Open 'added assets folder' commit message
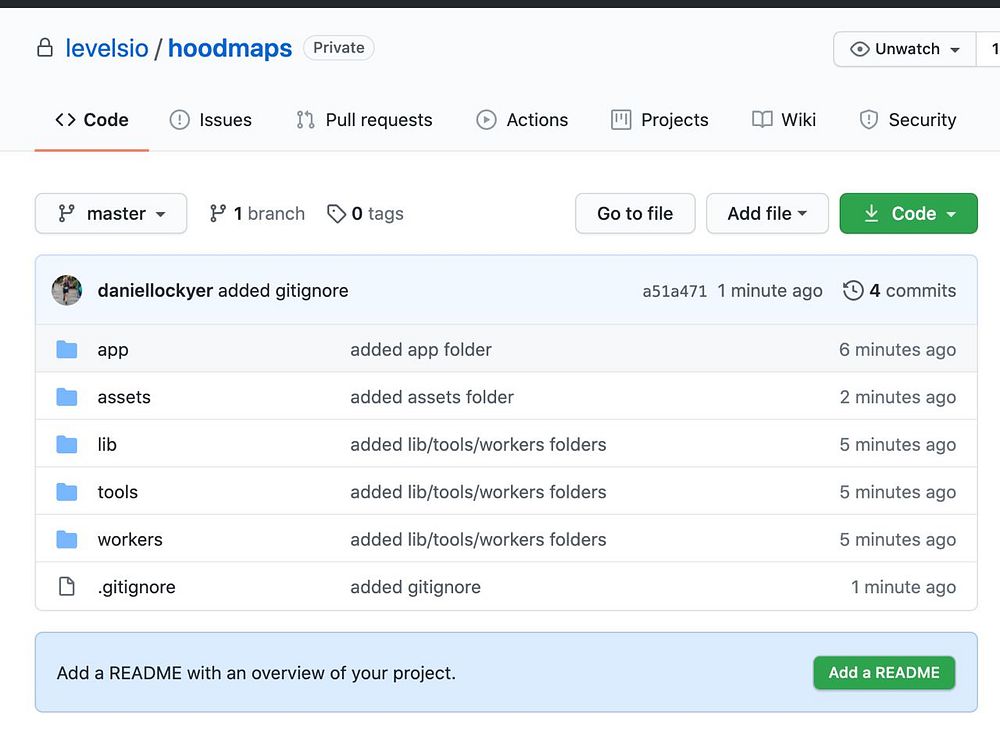Image resolution: width=1000 pixels, height=745 pixels. point(432,397)
